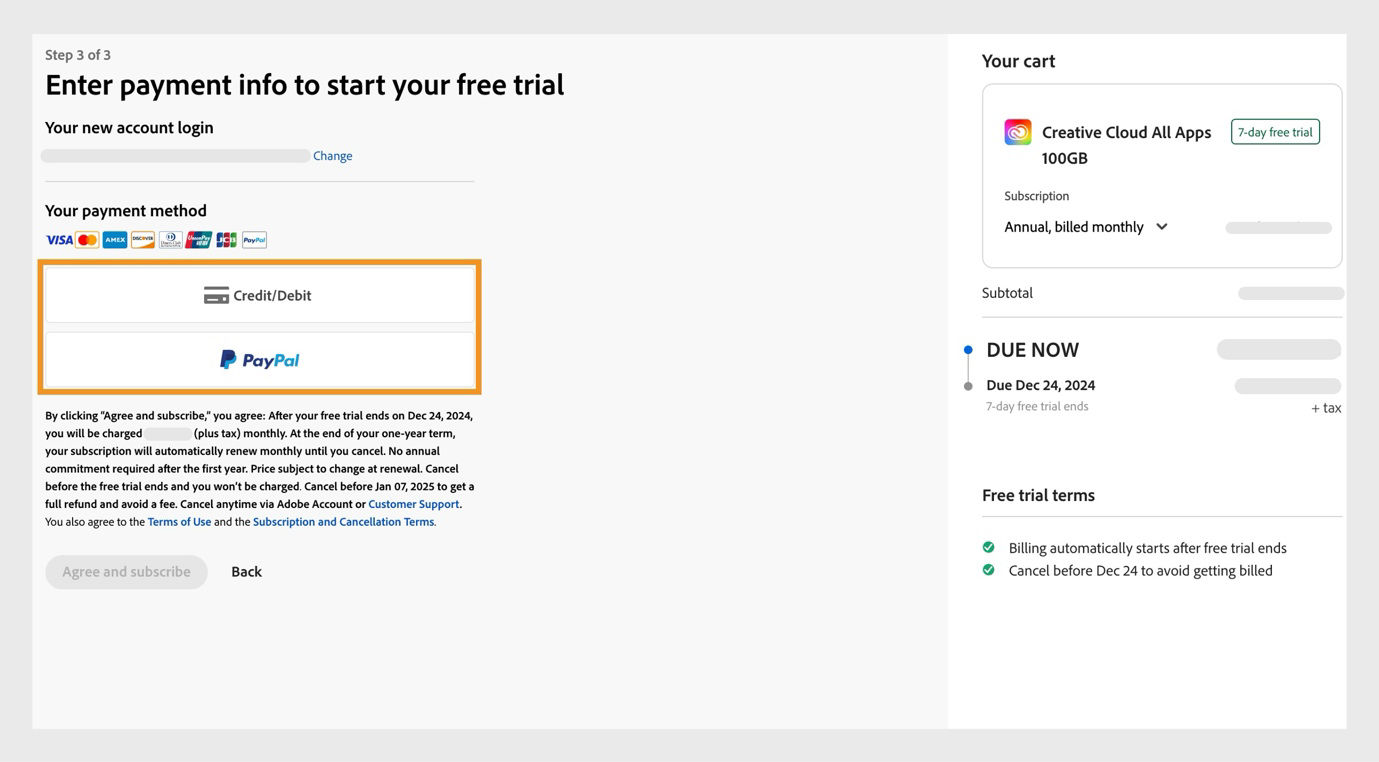Click the 'Your cart' heading

point(1018,61)
